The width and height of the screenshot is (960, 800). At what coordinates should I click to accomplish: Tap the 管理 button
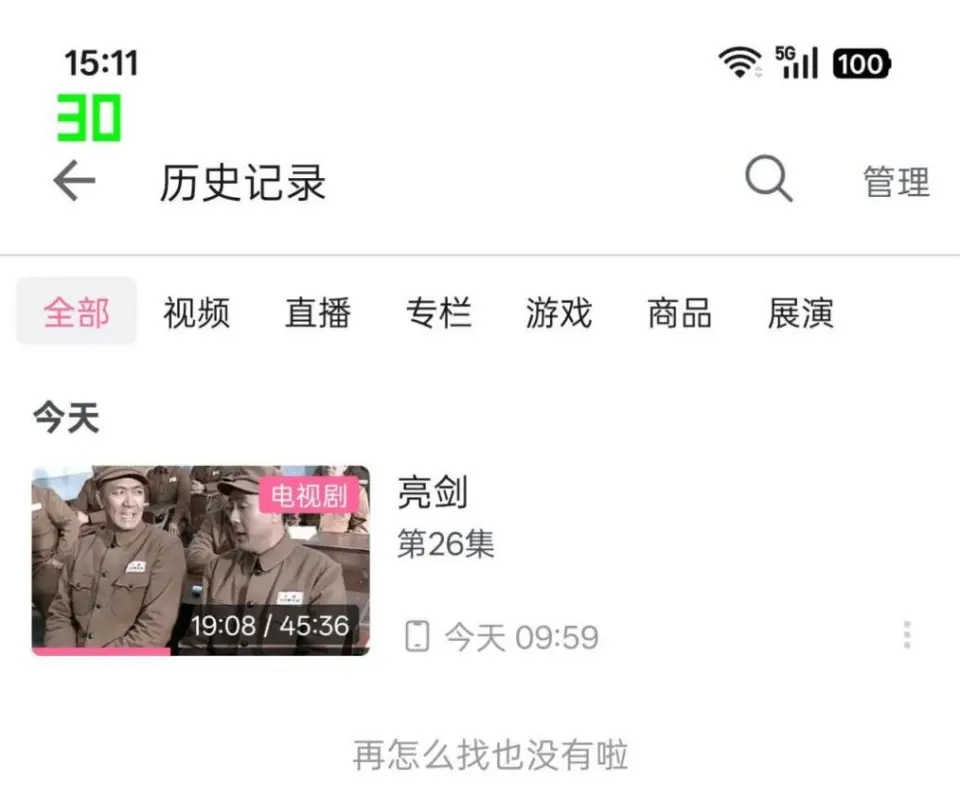897,182
